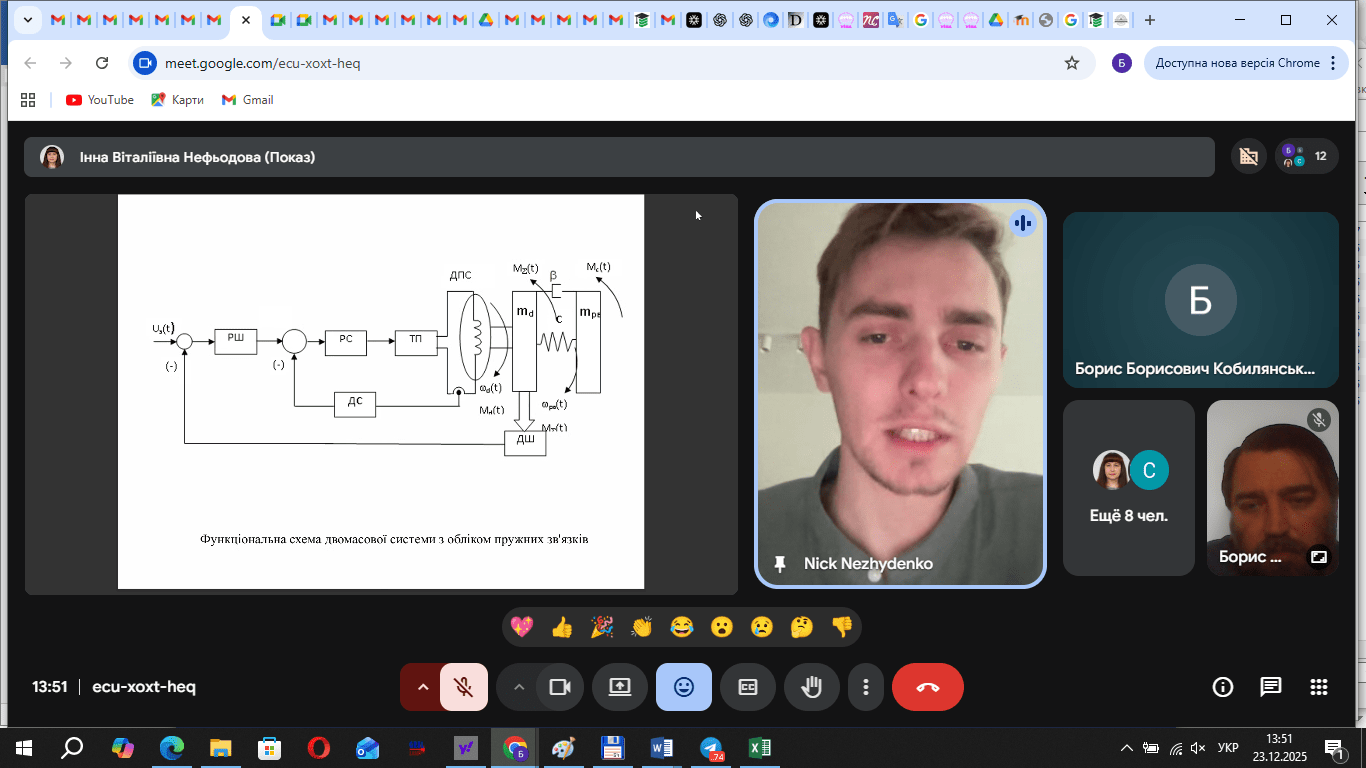Turn on captions with the CC button
This screenshot has width=1366, height=768.
pos(748,687)
